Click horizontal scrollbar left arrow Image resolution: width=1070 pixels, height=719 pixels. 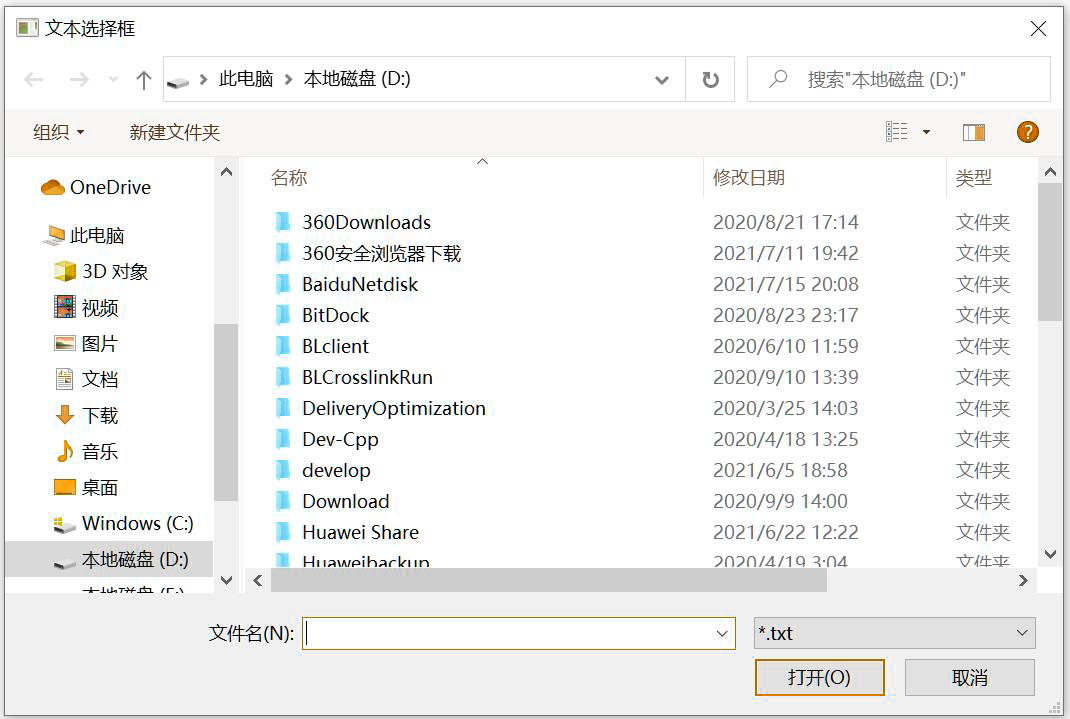click(x=258, y=581)
